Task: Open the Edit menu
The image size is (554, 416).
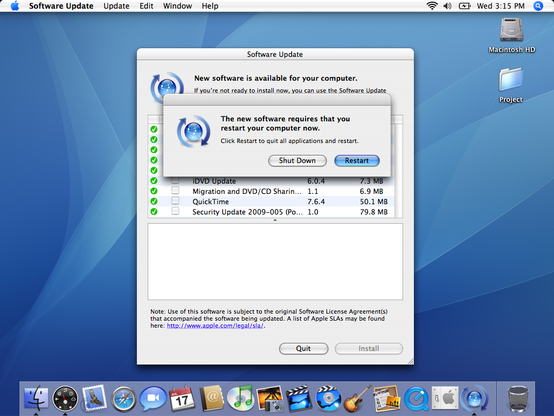Action: pos(146,6)
